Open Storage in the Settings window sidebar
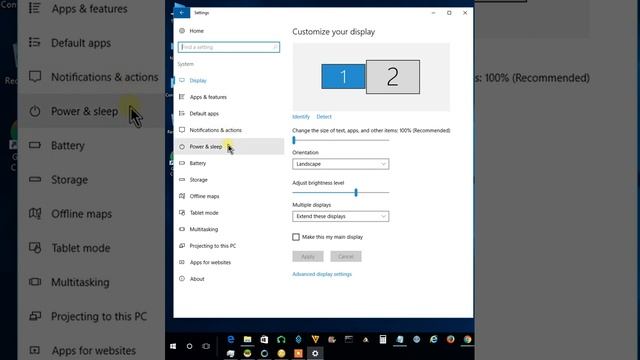Image resolution: width=640 pixels, height=360 pixels. 198,180
